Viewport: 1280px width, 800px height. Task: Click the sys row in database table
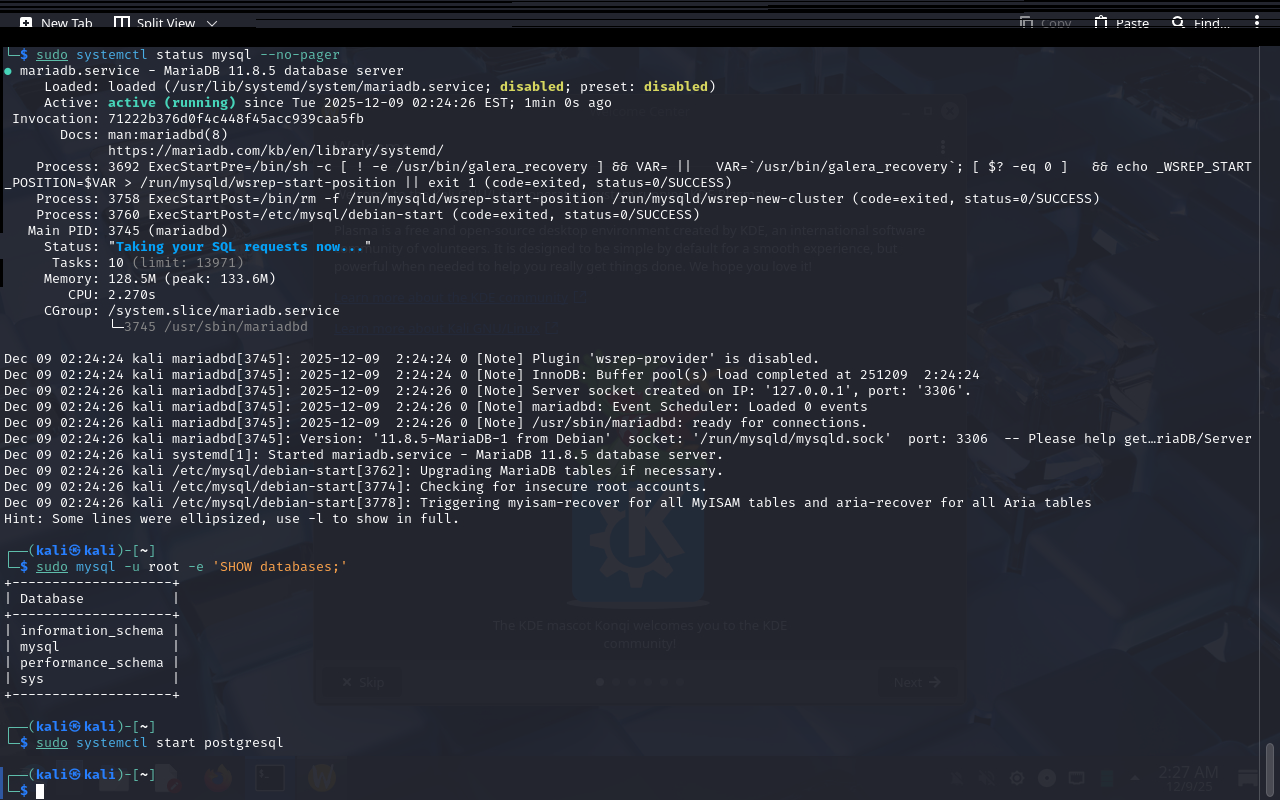pyautogui.click(x=32, y=679)
